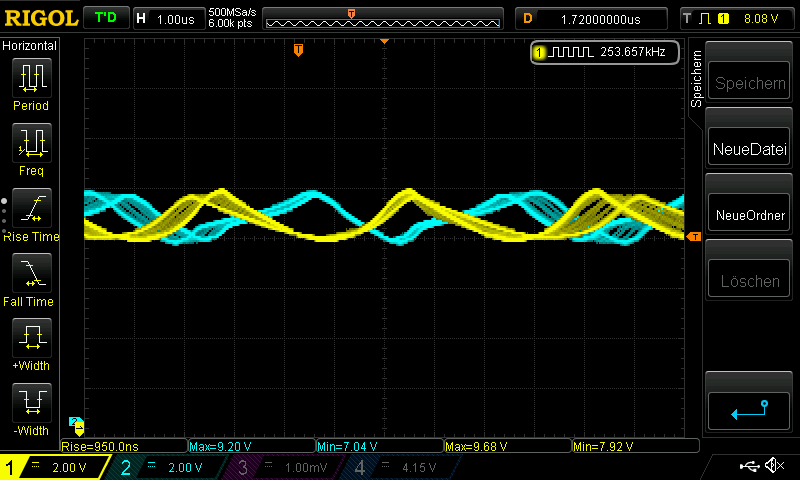
Task: Select the Fall Time measurement icon
Action: tap(32, 273)
